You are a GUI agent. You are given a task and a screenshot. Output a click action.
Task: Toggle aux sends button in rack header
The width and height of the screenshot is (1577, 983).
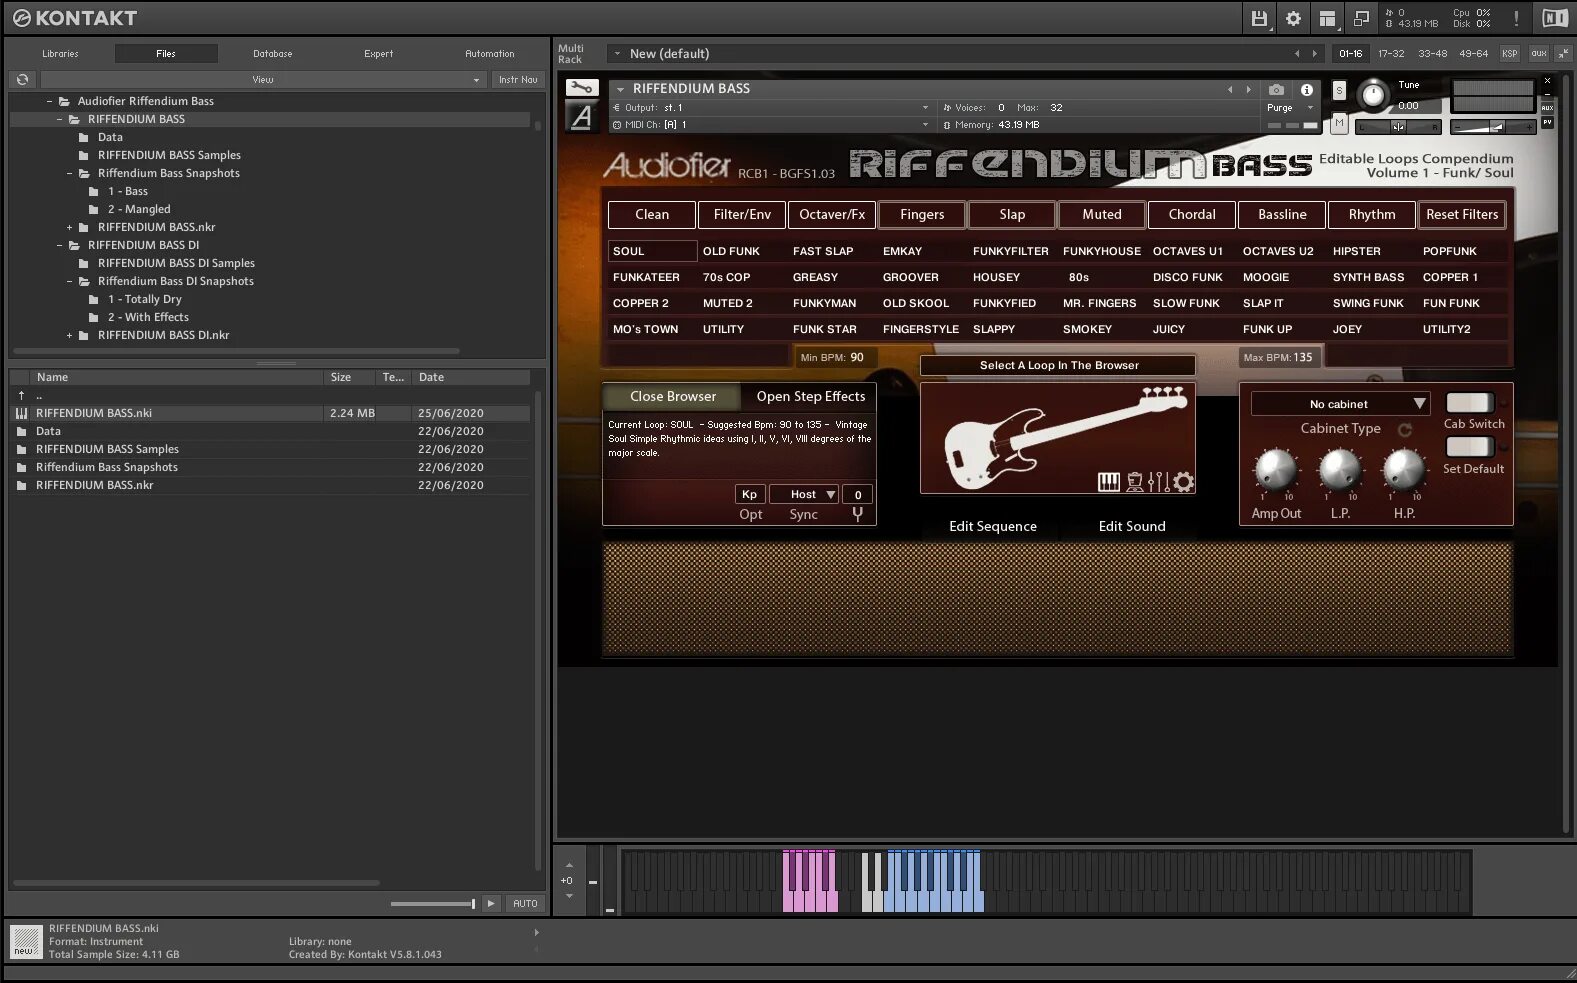tap(1539, 54)
